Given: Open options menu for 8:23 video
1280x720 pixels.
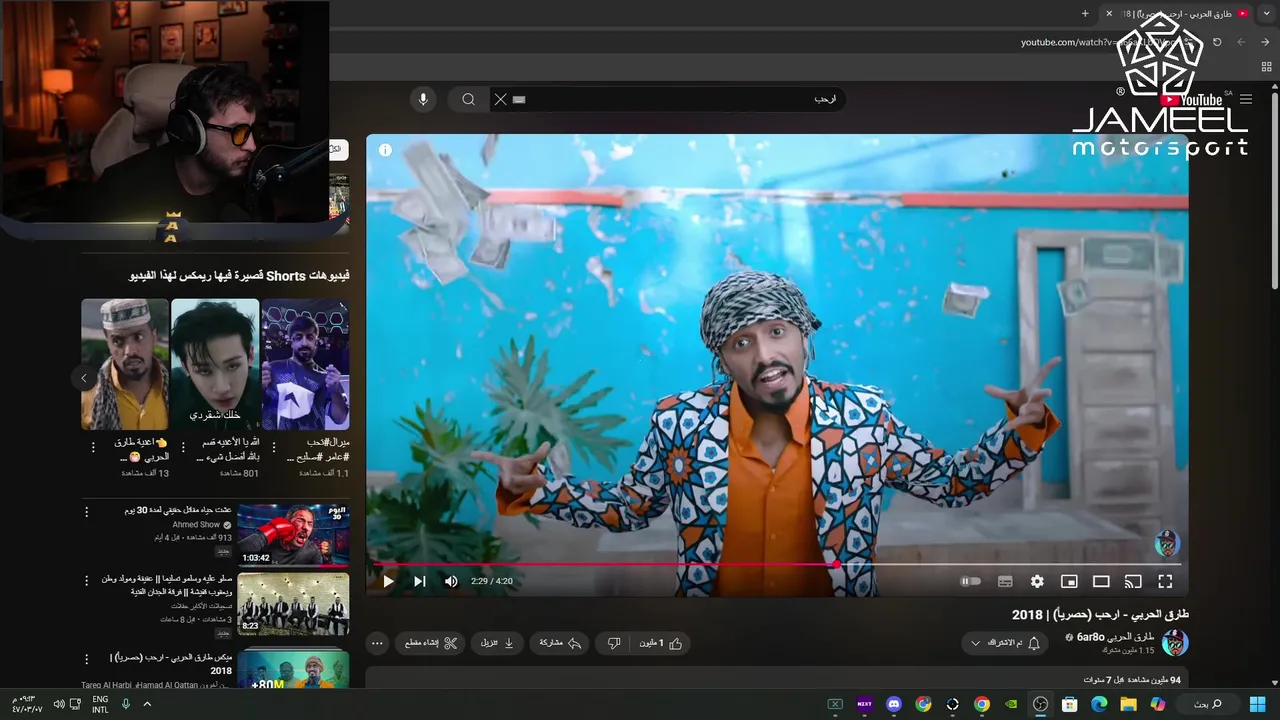Looking at the screenshot, I should [86, 580].
